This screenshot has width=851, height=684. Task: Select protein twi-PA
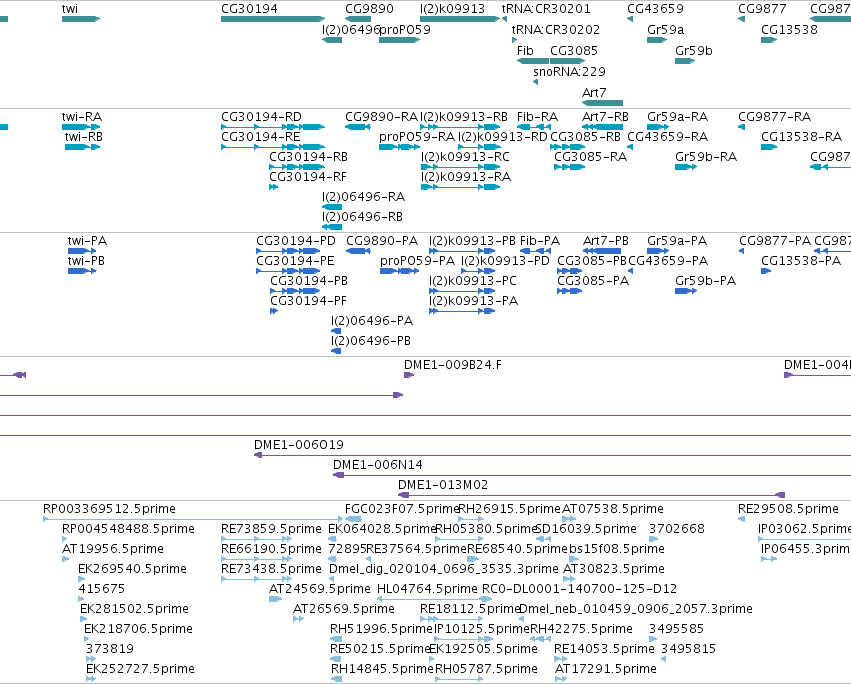click(82, 251)
